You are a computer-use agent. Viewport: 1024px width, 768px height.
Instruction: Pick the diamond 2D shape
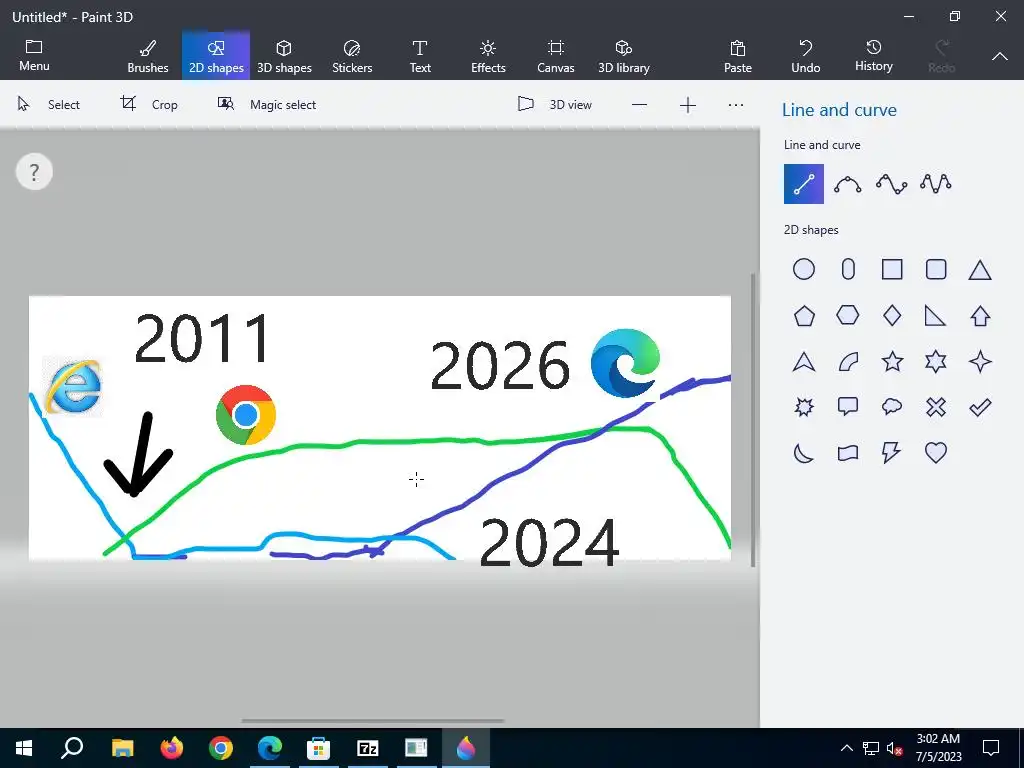[x=892, y=315]
